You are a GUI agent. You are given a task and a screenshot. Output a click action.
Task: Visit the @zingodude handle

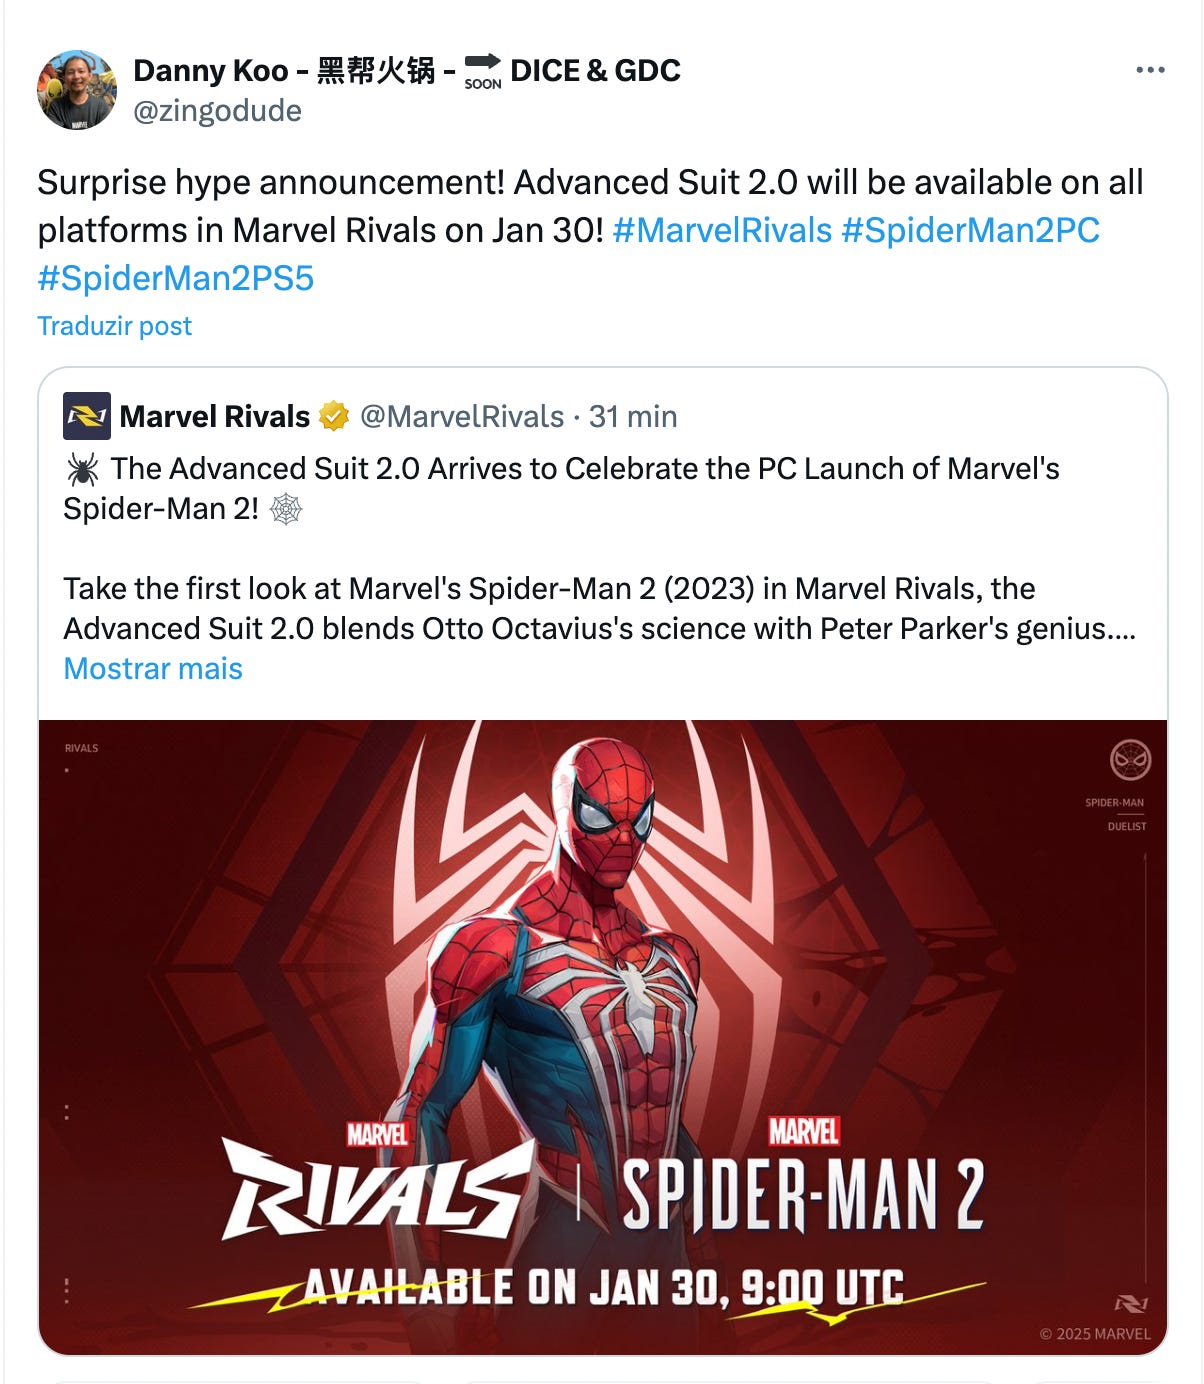(x=217, y=110)
